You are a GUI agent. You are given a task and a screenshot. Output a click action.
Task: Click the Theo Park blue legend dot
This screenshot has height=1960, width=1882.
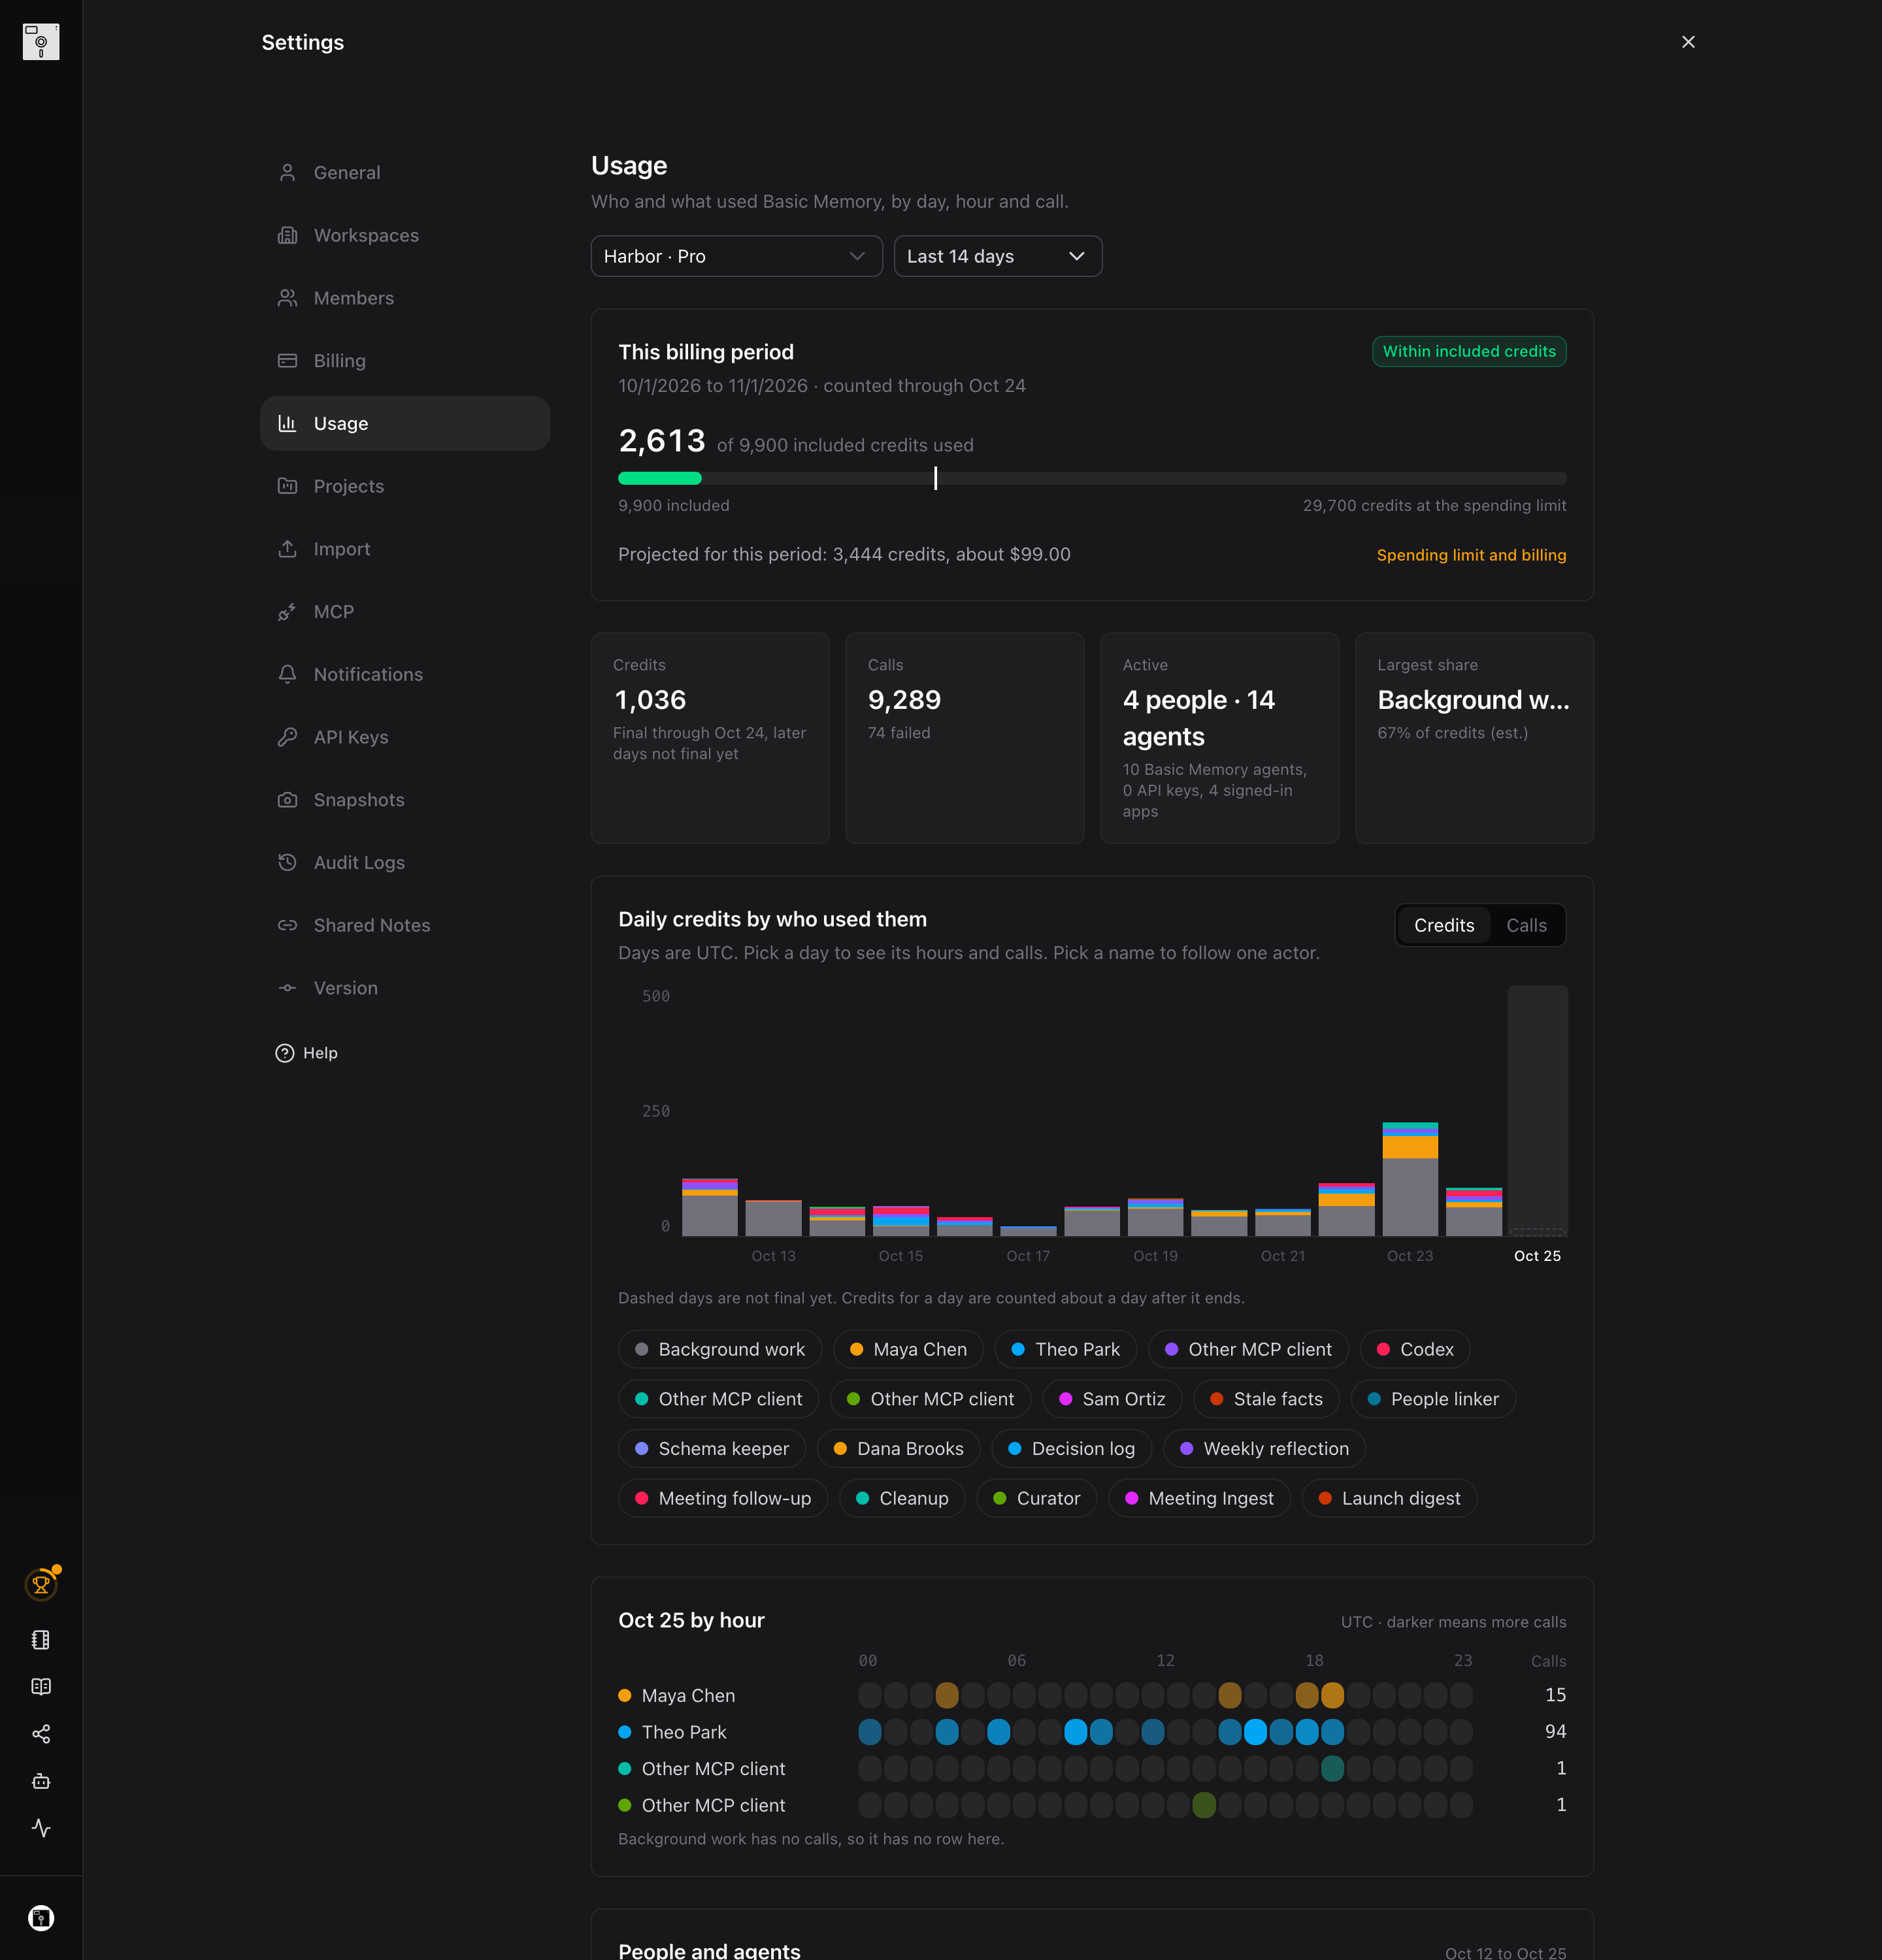1018,1350
